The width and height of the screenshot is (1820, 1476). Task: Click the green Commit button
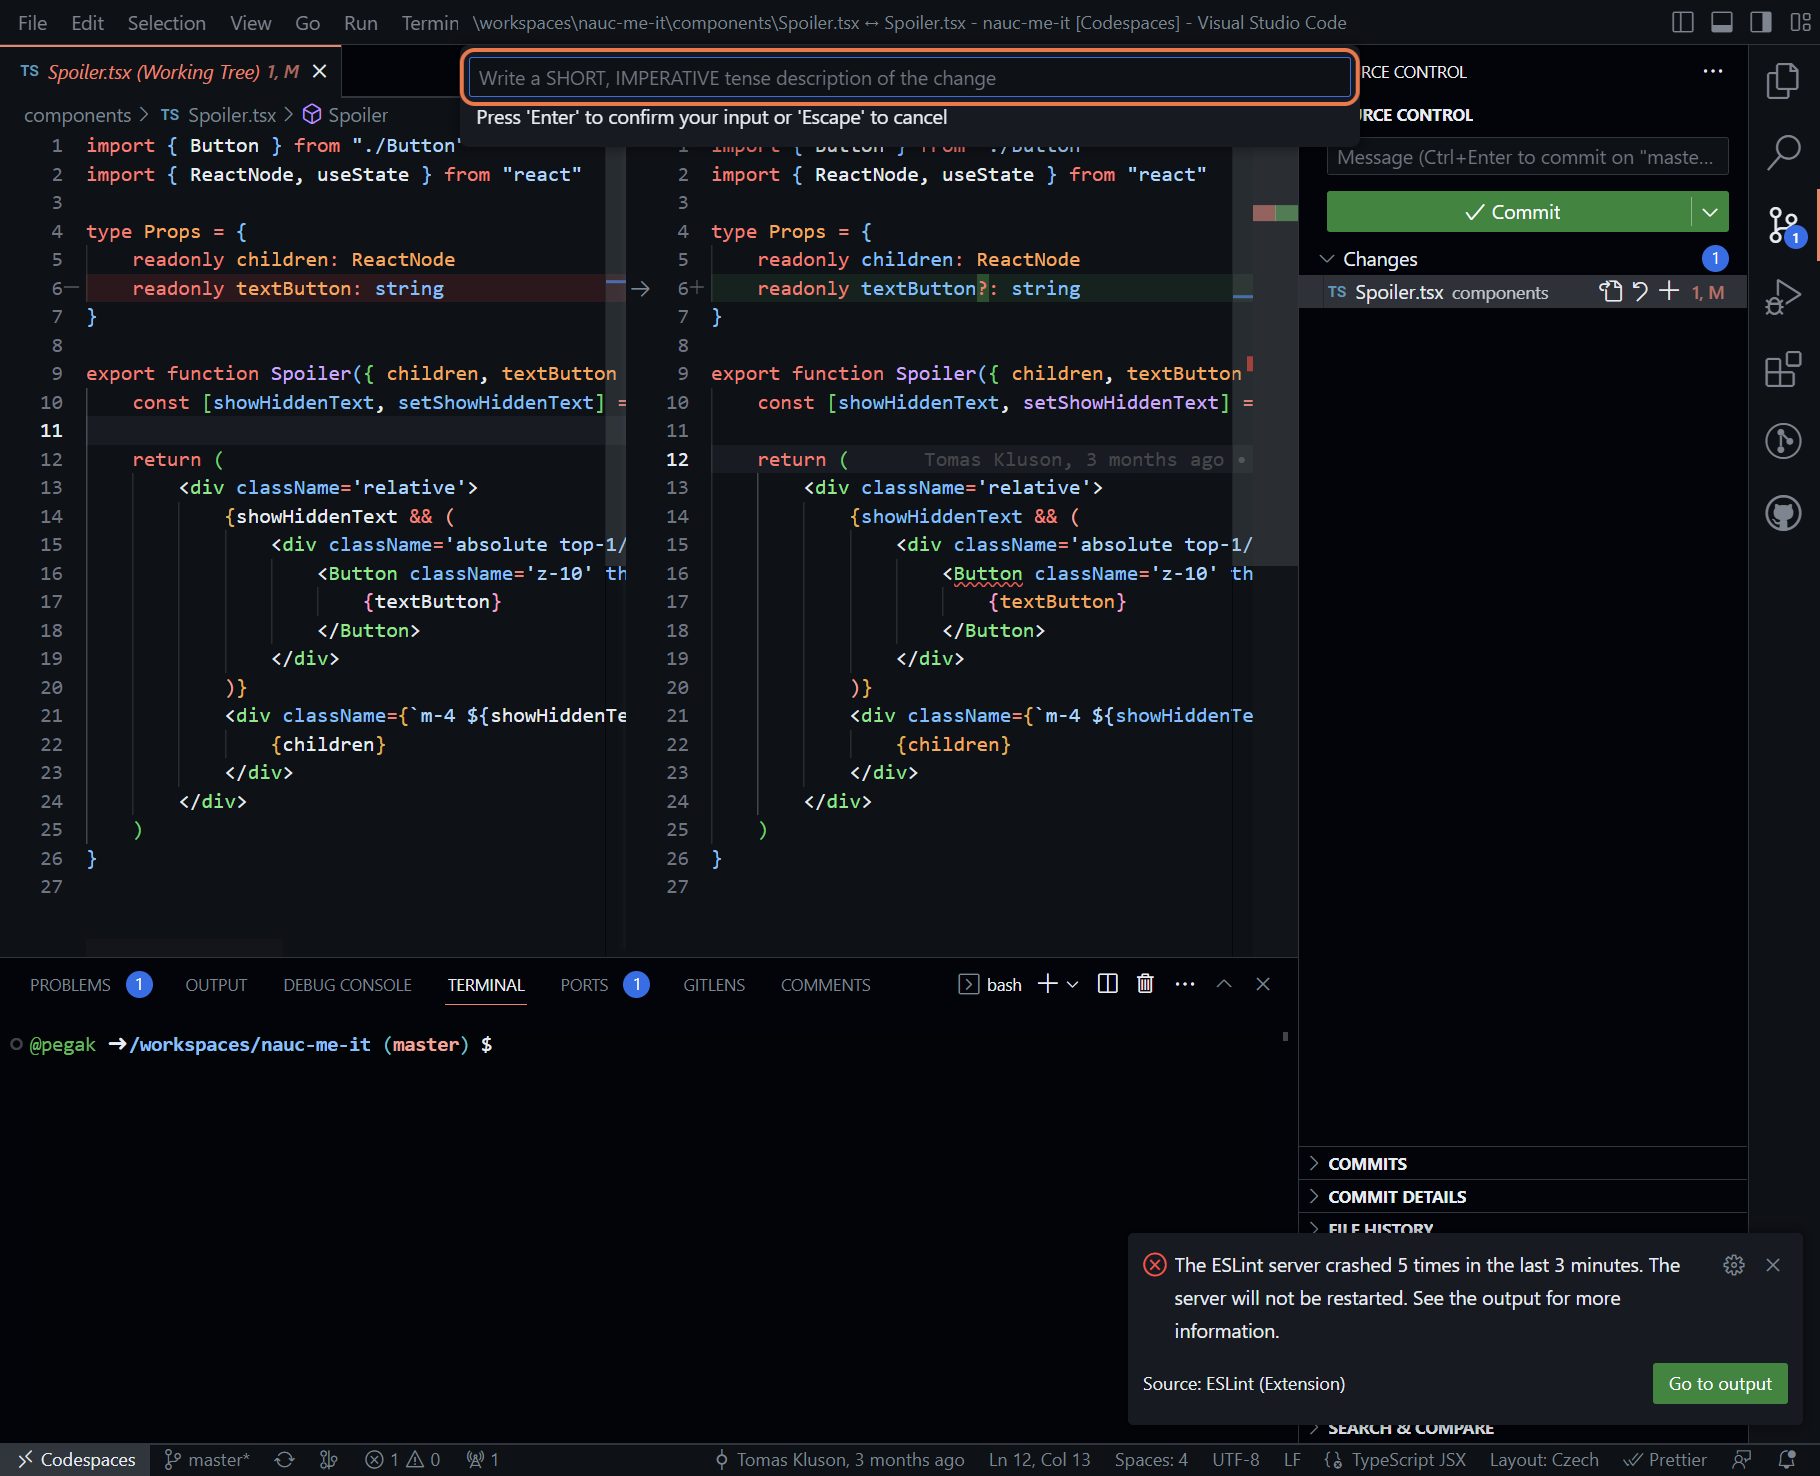click(1509, 212)
